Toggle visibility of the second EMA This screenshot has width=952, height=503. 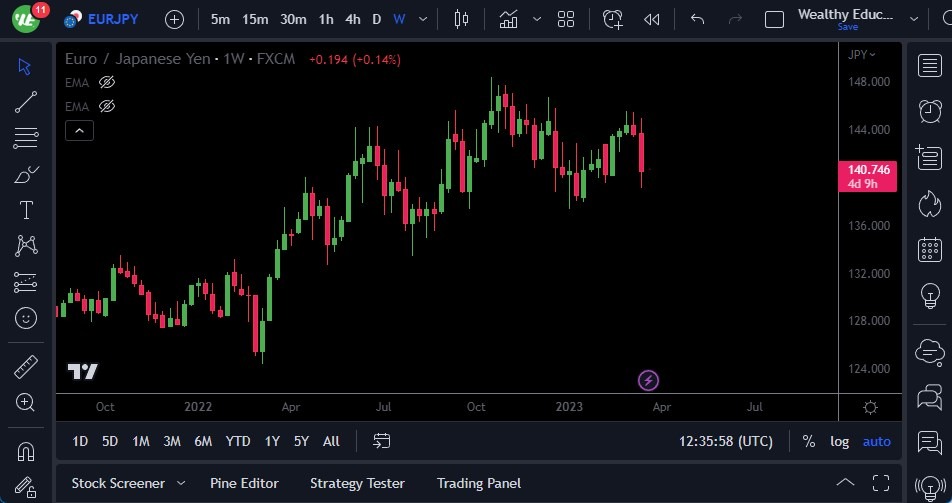(x=107, y=106)
